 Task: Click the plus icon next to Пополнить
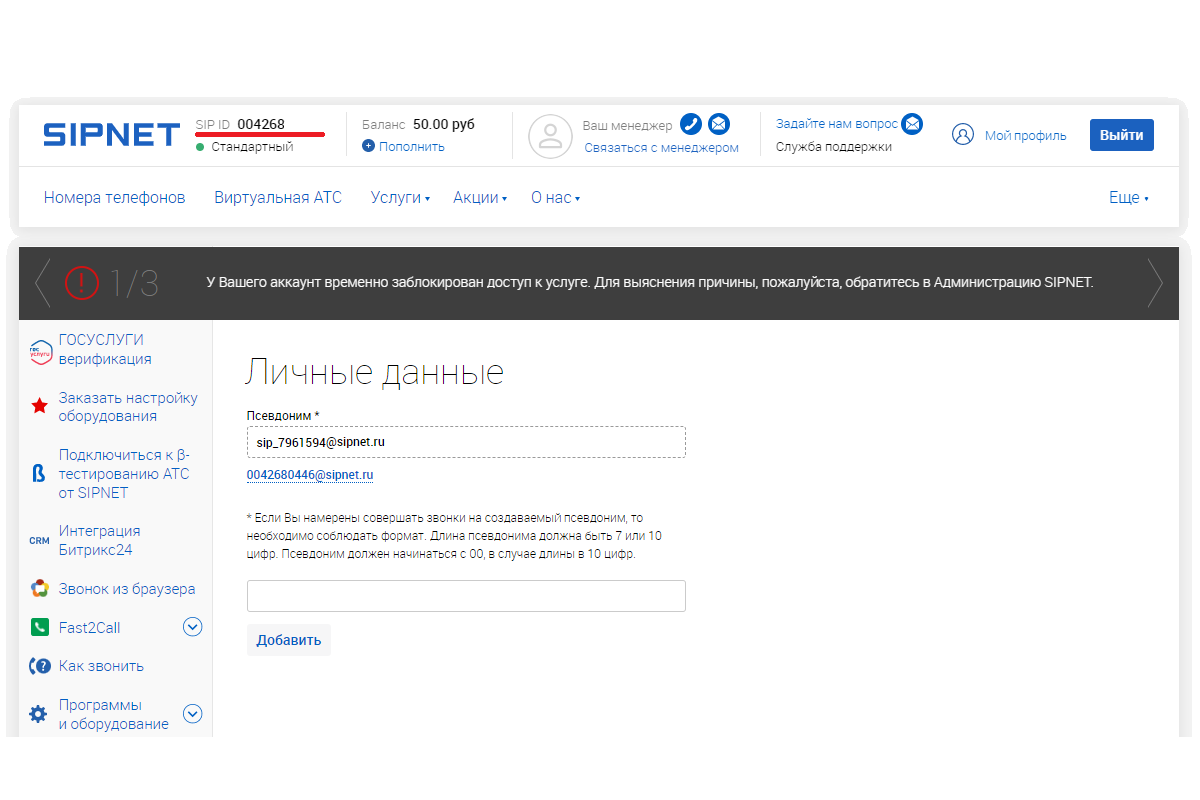368,146
